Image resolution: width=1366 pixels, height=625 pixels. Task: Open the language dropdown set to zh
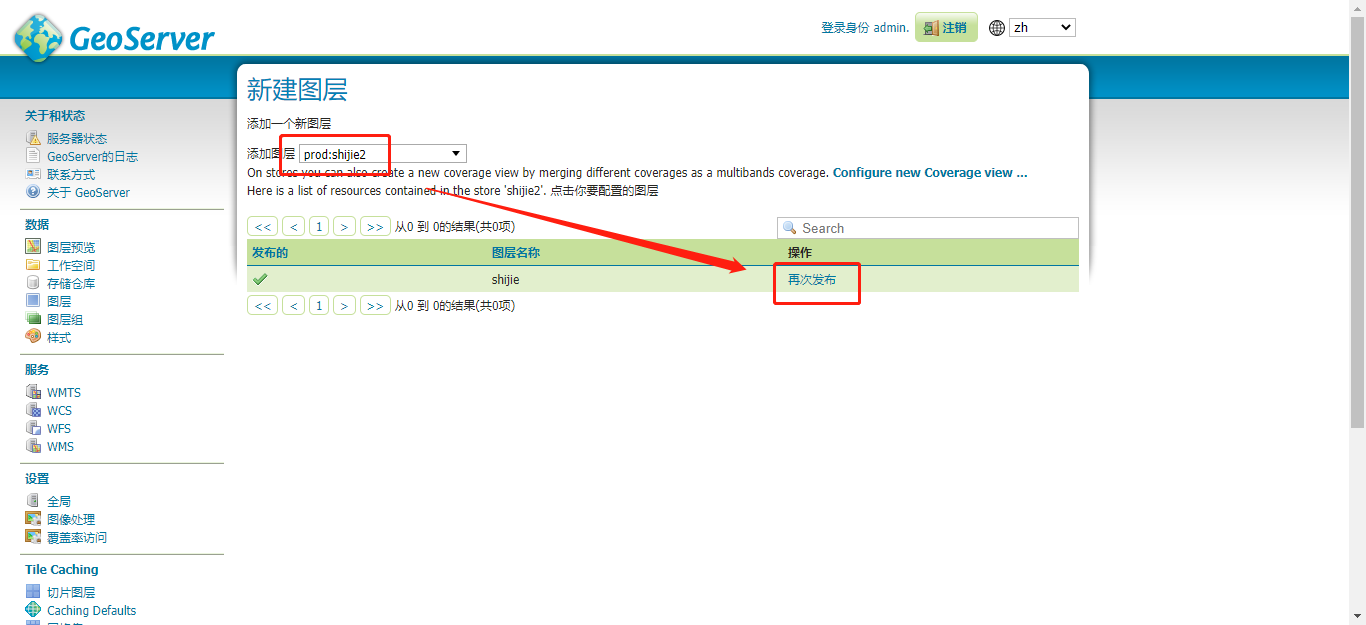point(1041,27)
